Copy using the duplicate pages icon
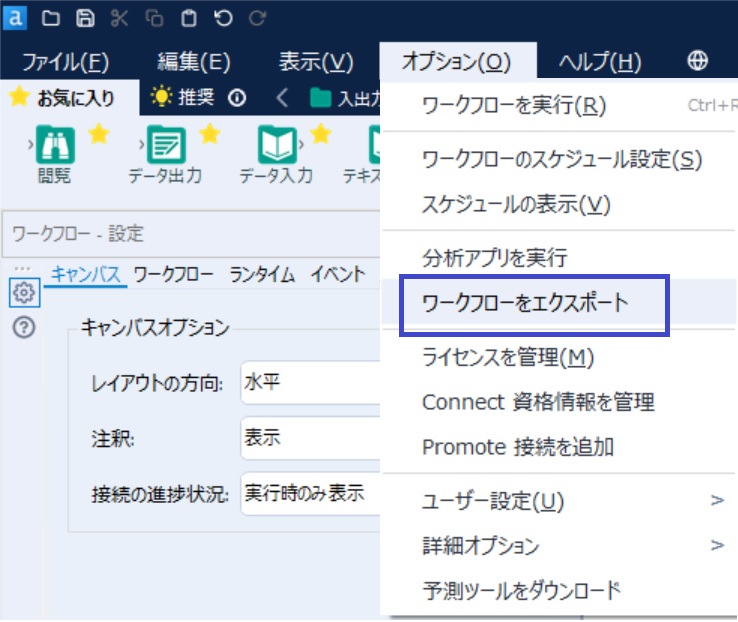Viewport: 738px width, 622px height. 154,19
